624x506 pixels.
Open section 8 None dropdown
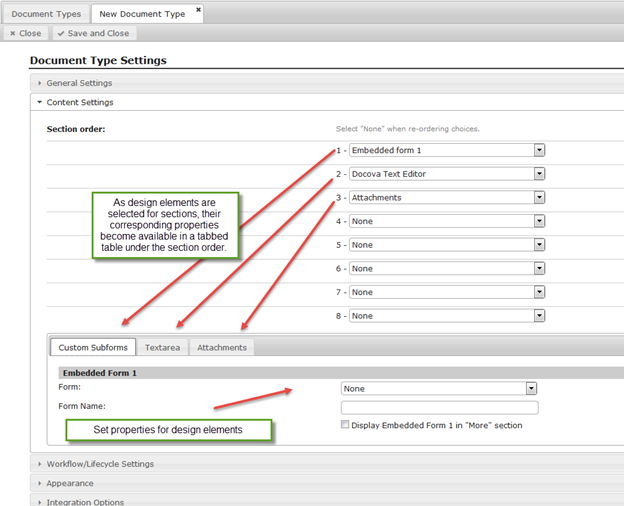[x=447, y=316]
